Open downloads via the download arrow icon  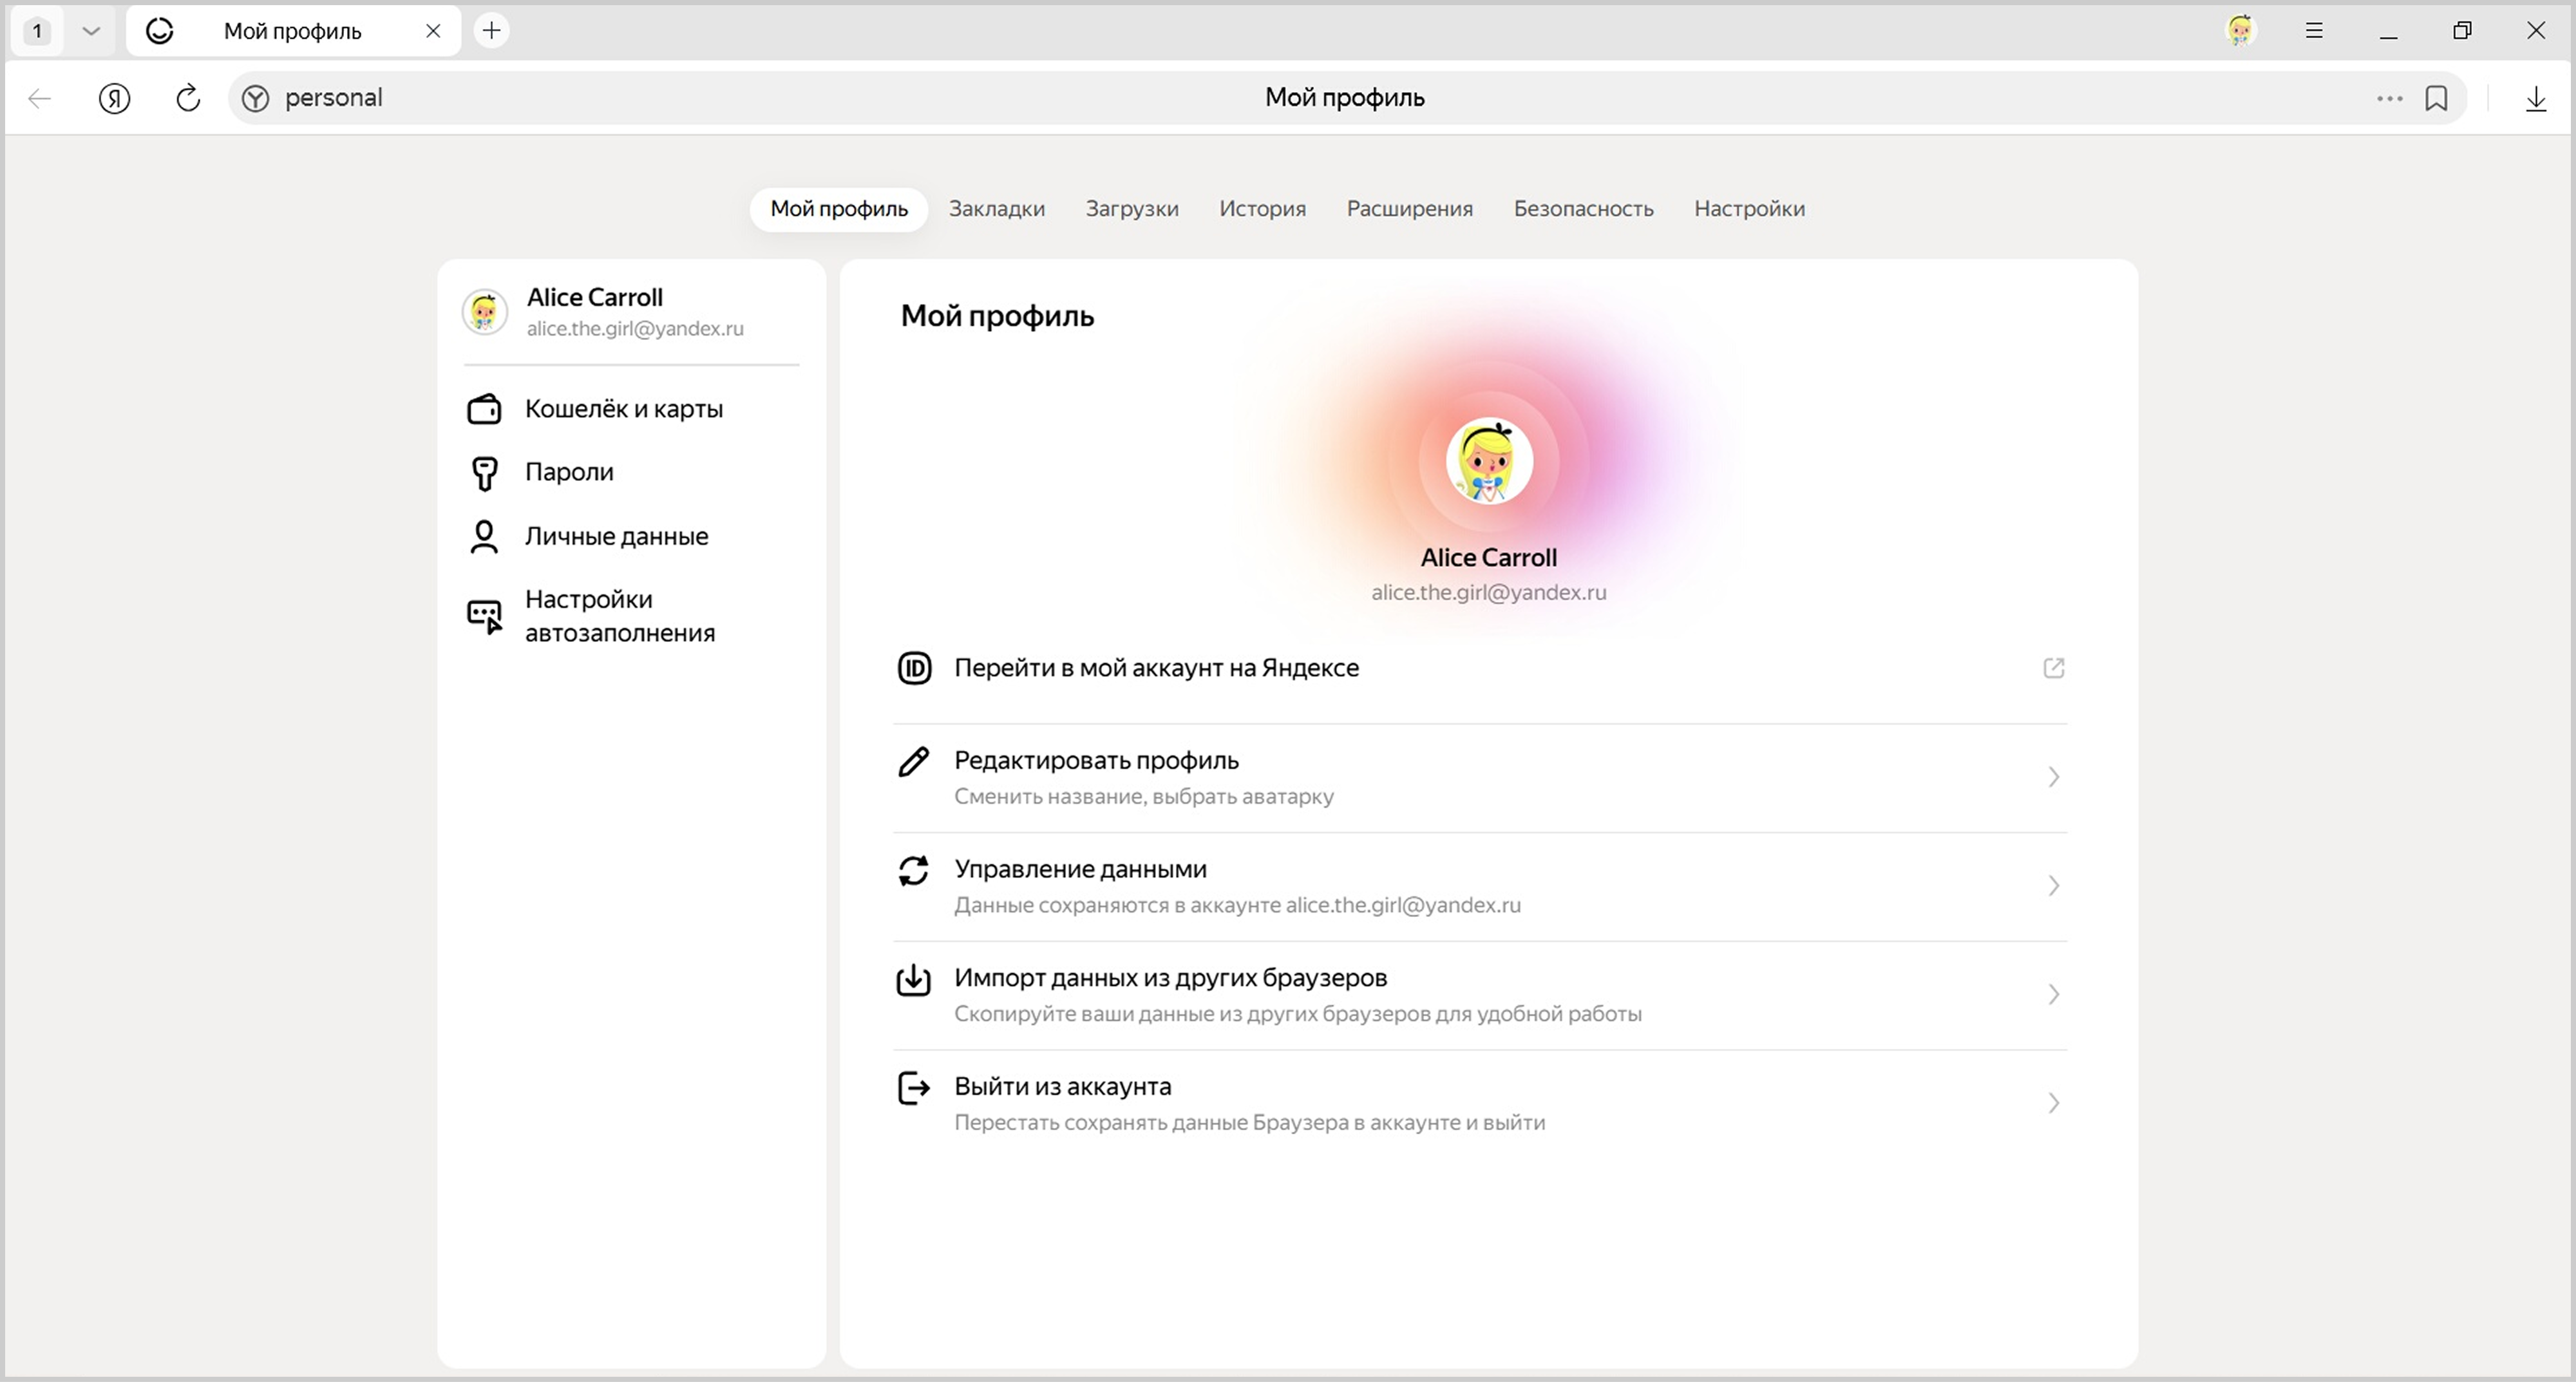click(x=2535, y=98)
